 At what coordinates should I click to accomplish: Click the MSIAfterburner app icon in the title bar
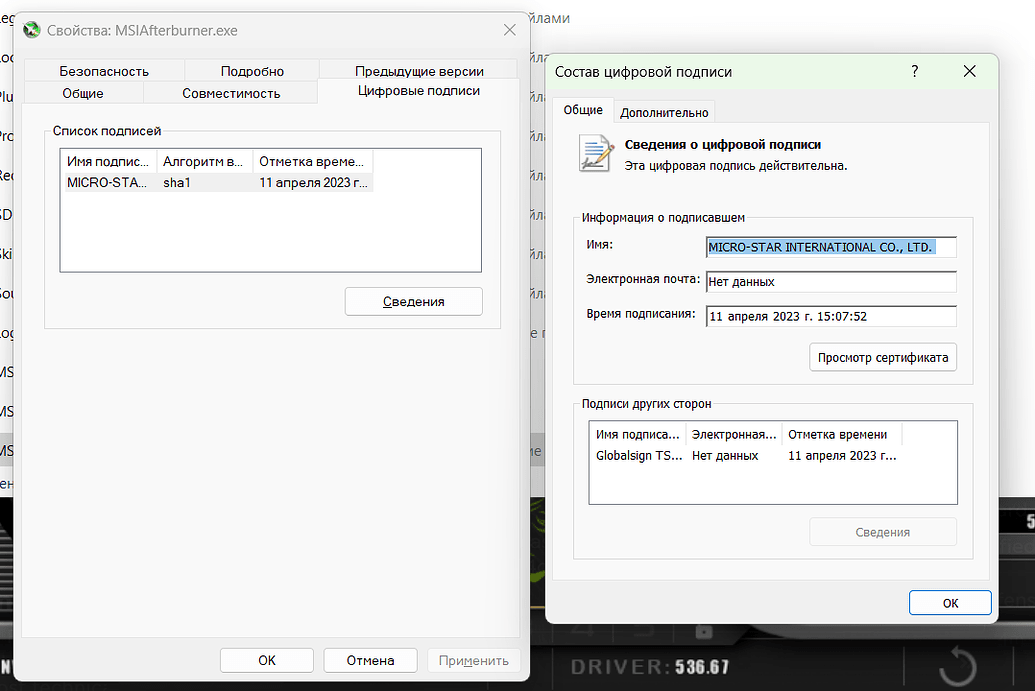(x=31, y=30)
